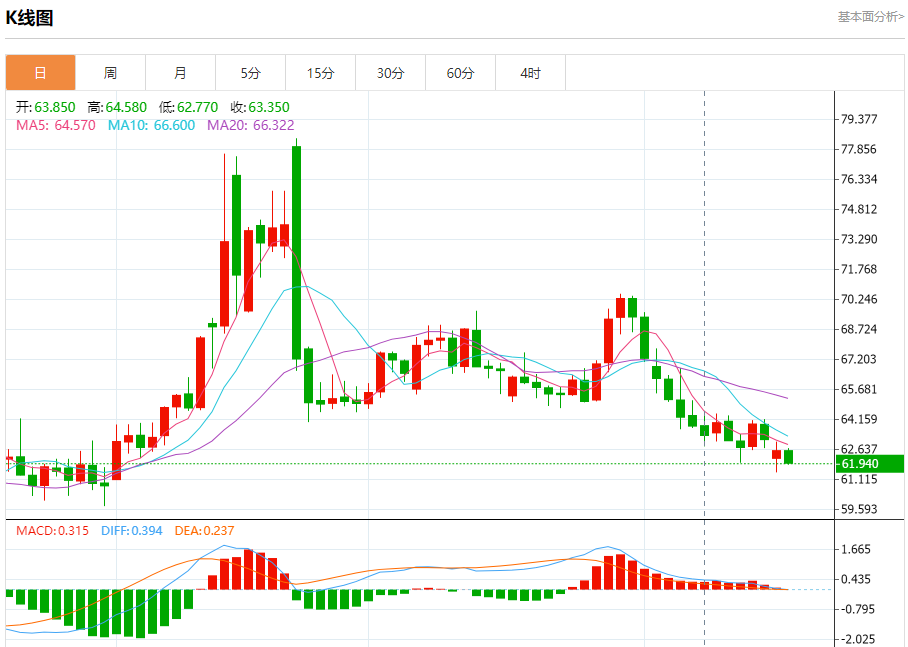Click the last green candlestick on the right
Screen dimensions: 908x647
pyautogui.click(x=789, y=456)
